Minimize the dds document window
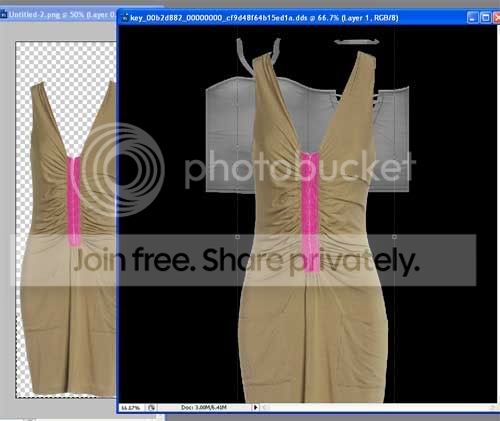The height and width of the screenshot is (421, 500). coord(472,18)
